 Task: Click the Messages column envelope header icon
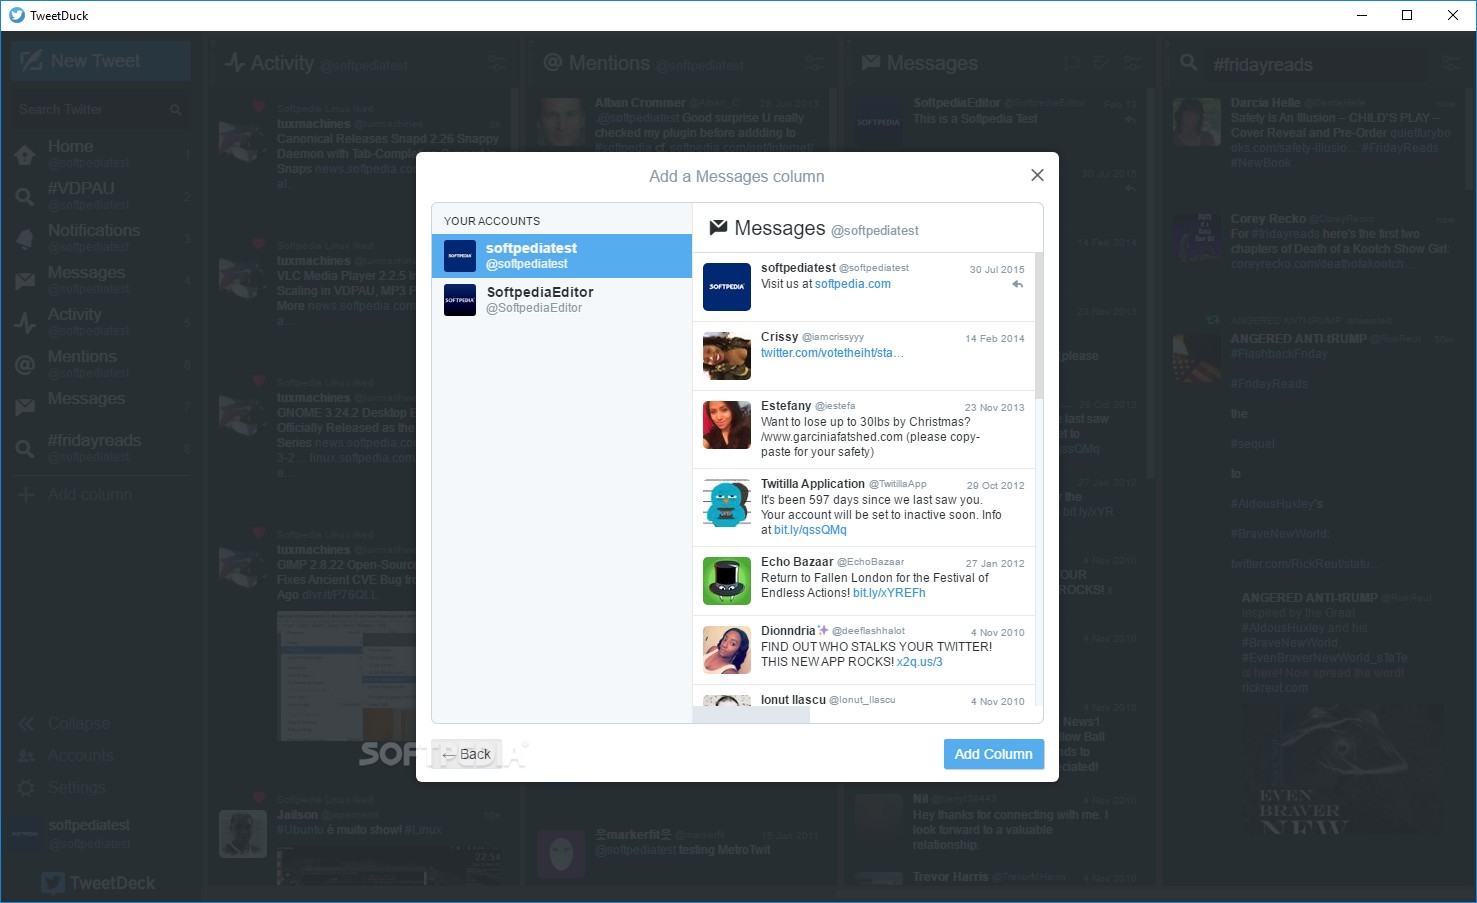pyautogui.click(x=871, y=62)
